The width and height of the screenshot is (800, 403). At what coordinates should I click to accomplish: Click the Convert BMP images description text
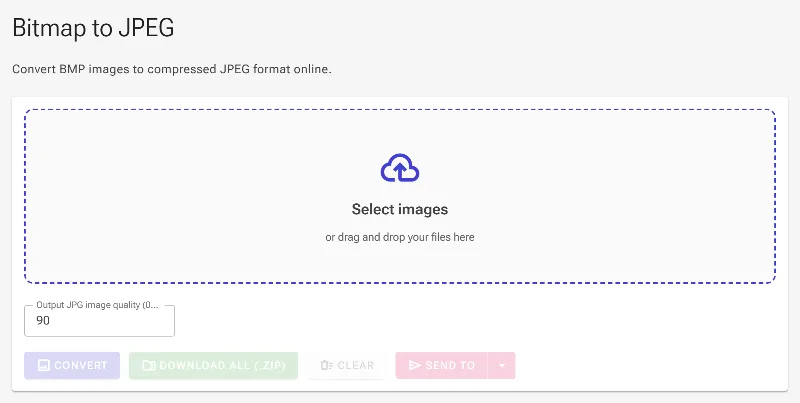click(172, 69)
